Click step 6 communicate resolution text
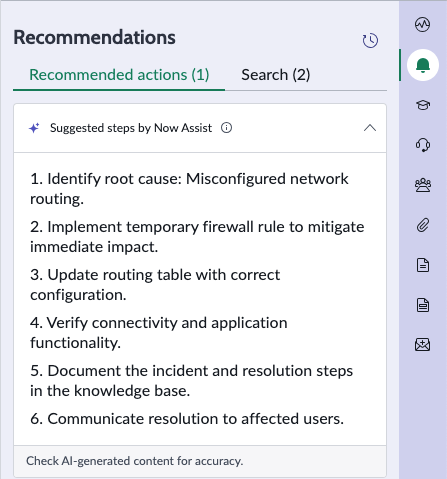This screenshot has height=479, width=447. (187, 419)
